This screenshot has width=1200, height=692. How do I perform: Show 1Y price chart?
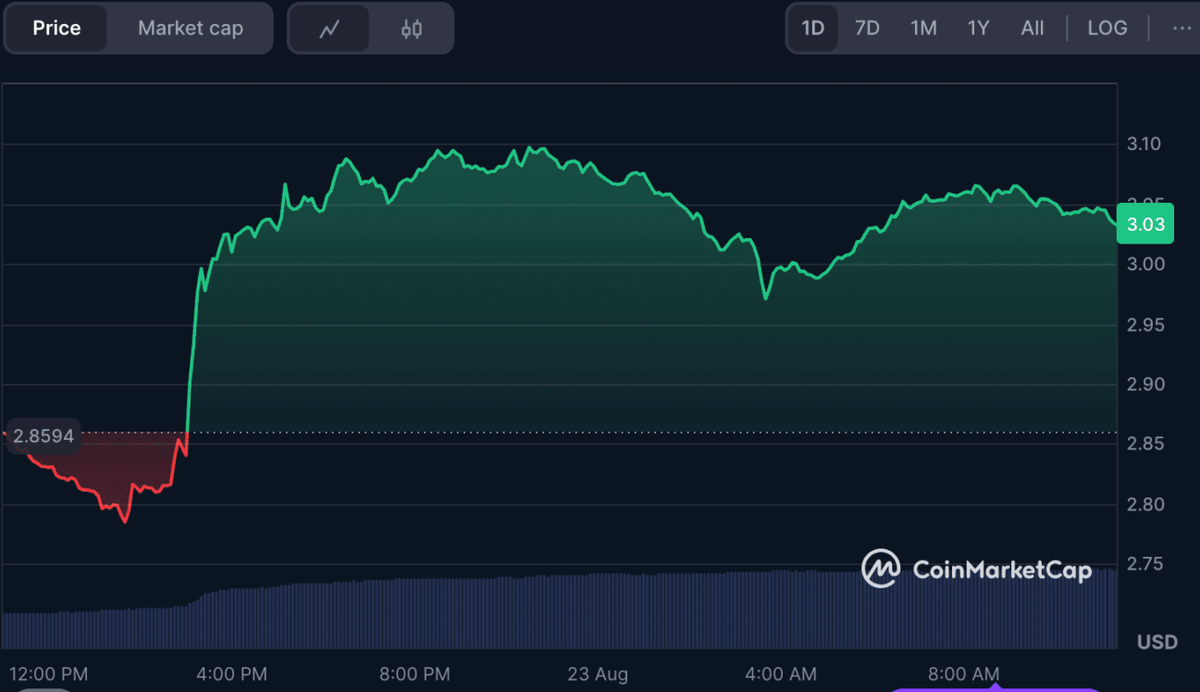click(x=977, y=28)
